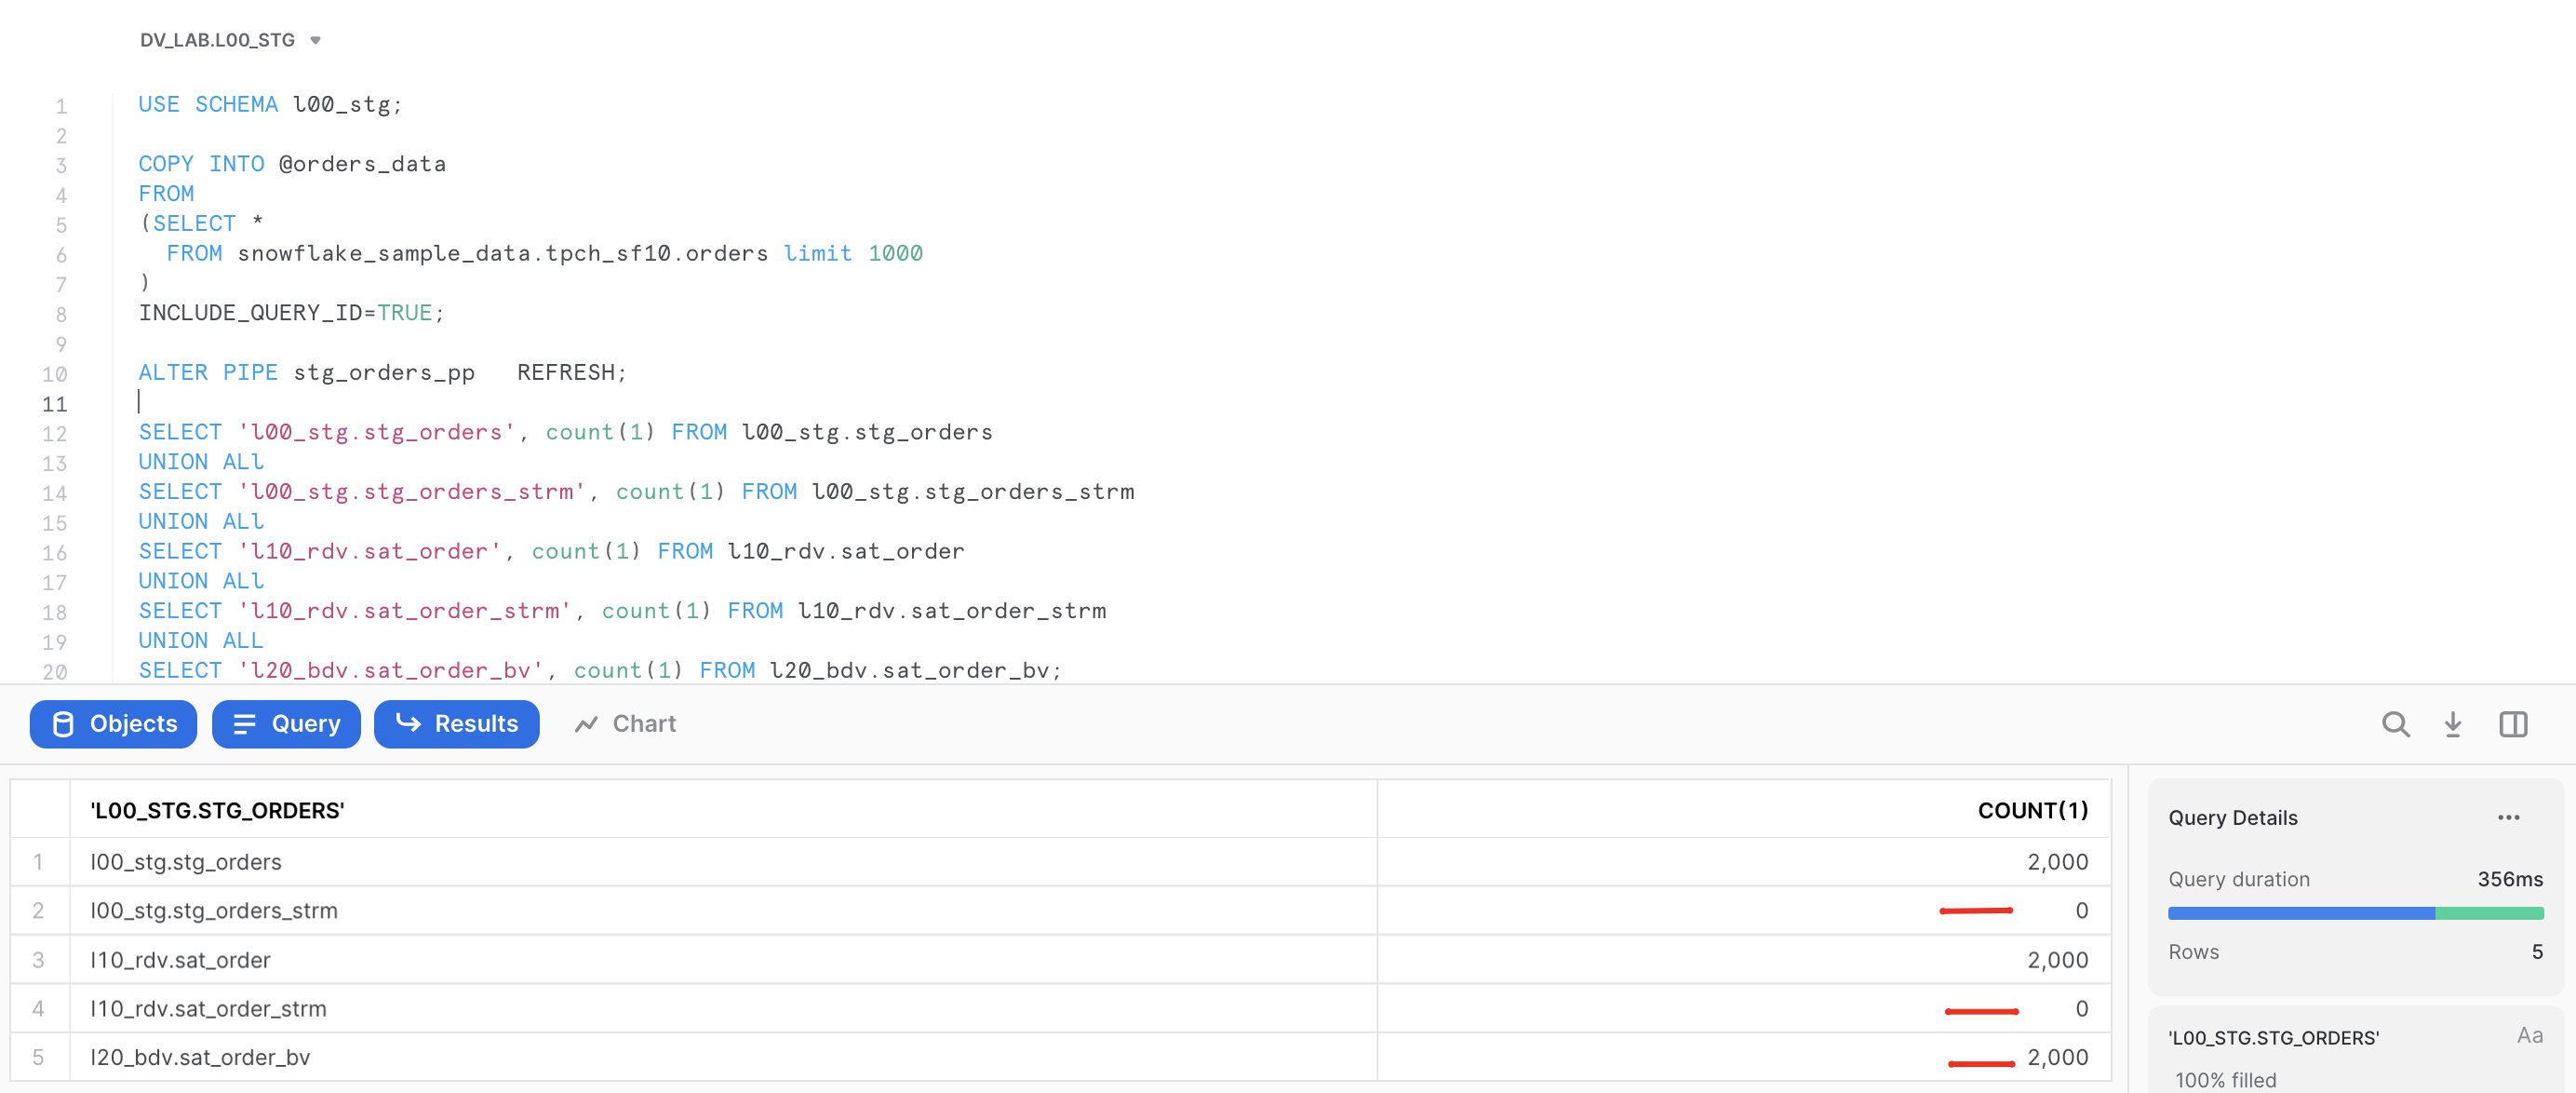Click the Query filter icon
This screenshot has height=1093, width=2576.
pos(243,724)
